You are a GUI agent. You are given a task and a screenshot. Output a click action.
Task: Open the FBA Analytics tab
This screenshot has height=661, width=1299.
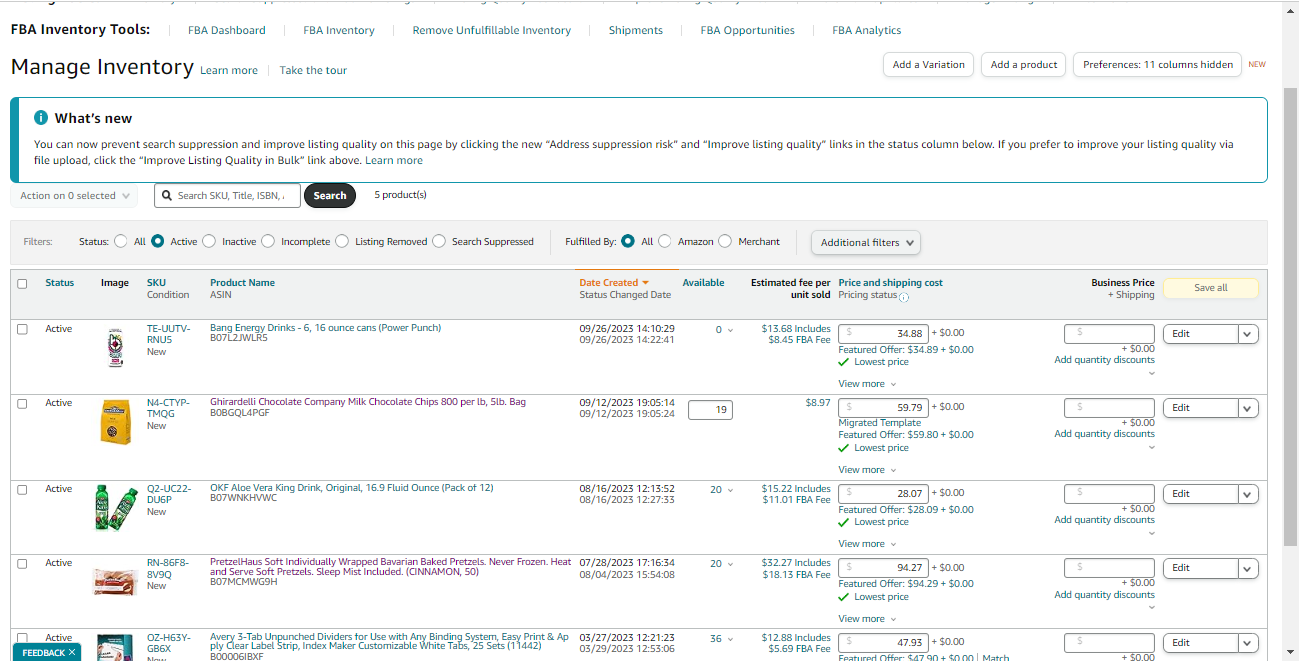(x=867, y=30)
